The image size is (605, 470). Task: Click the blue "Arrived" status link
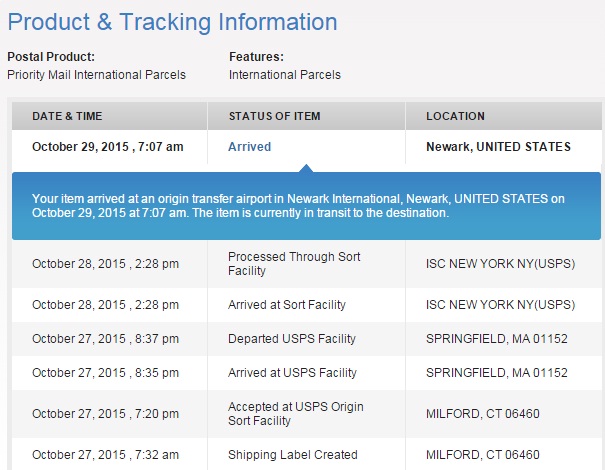pyautogui.click(x=249, y=147)
